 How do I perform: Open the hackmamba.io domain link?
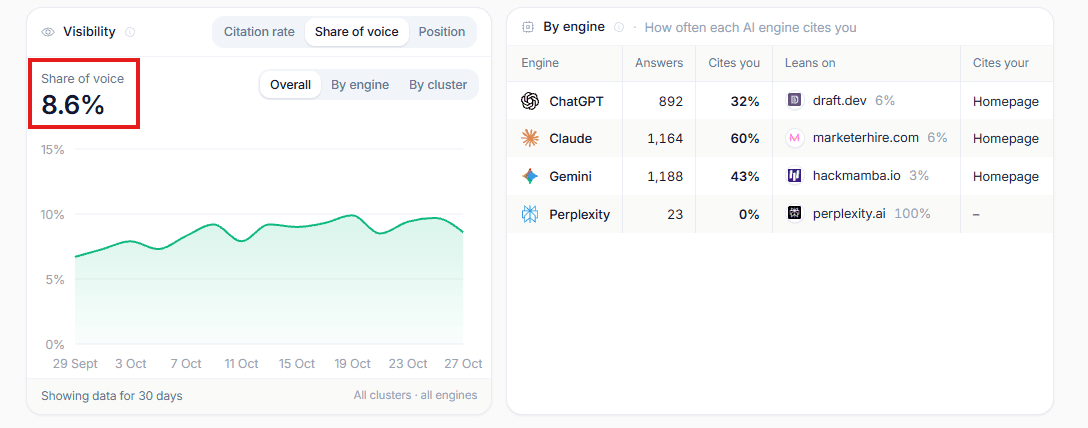(856, 176)
